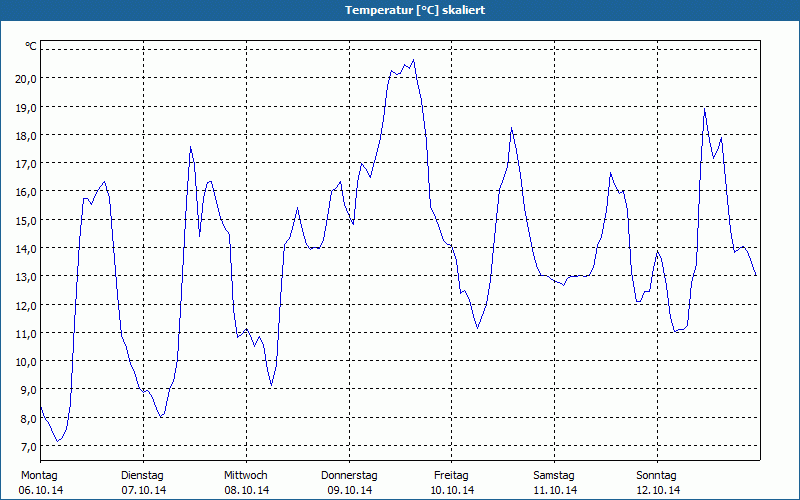Click the 9,0 y-axis label
This screenshot has width=800, height=500.
(x=29, y=390)
